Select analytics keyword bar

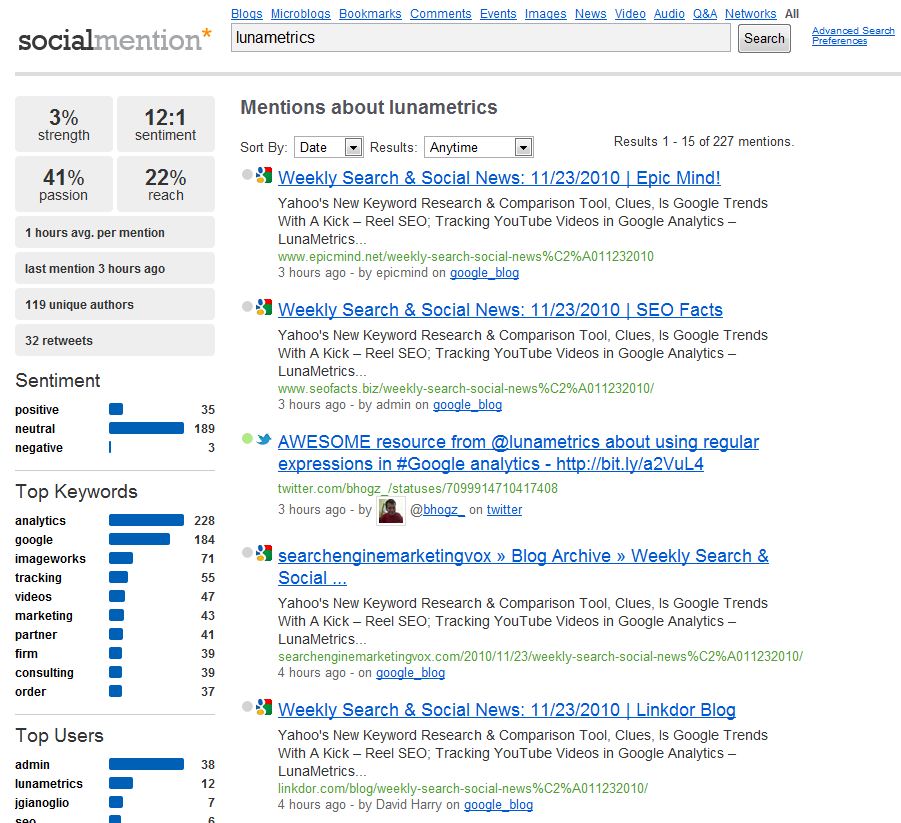(x=147, y=520)
